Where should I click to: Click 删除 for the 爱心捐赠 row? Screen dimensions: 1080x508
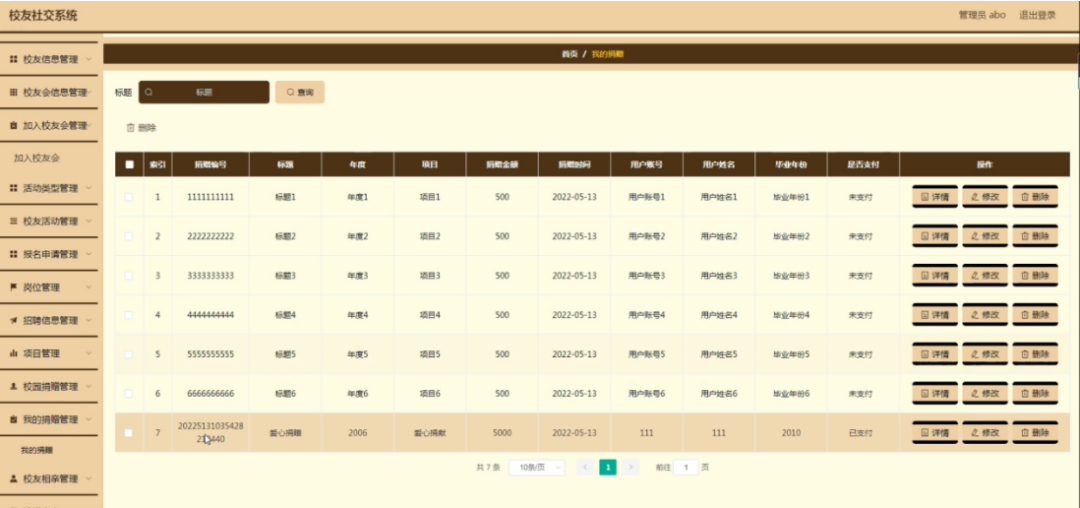pyautogui.click(x=1035, y=432)
